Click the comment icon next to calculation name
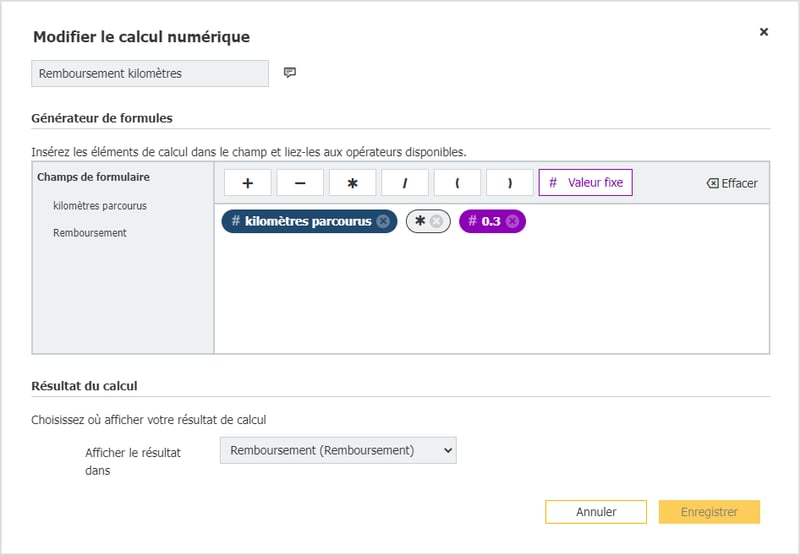 pyautogui.click(x=290, y=73)
